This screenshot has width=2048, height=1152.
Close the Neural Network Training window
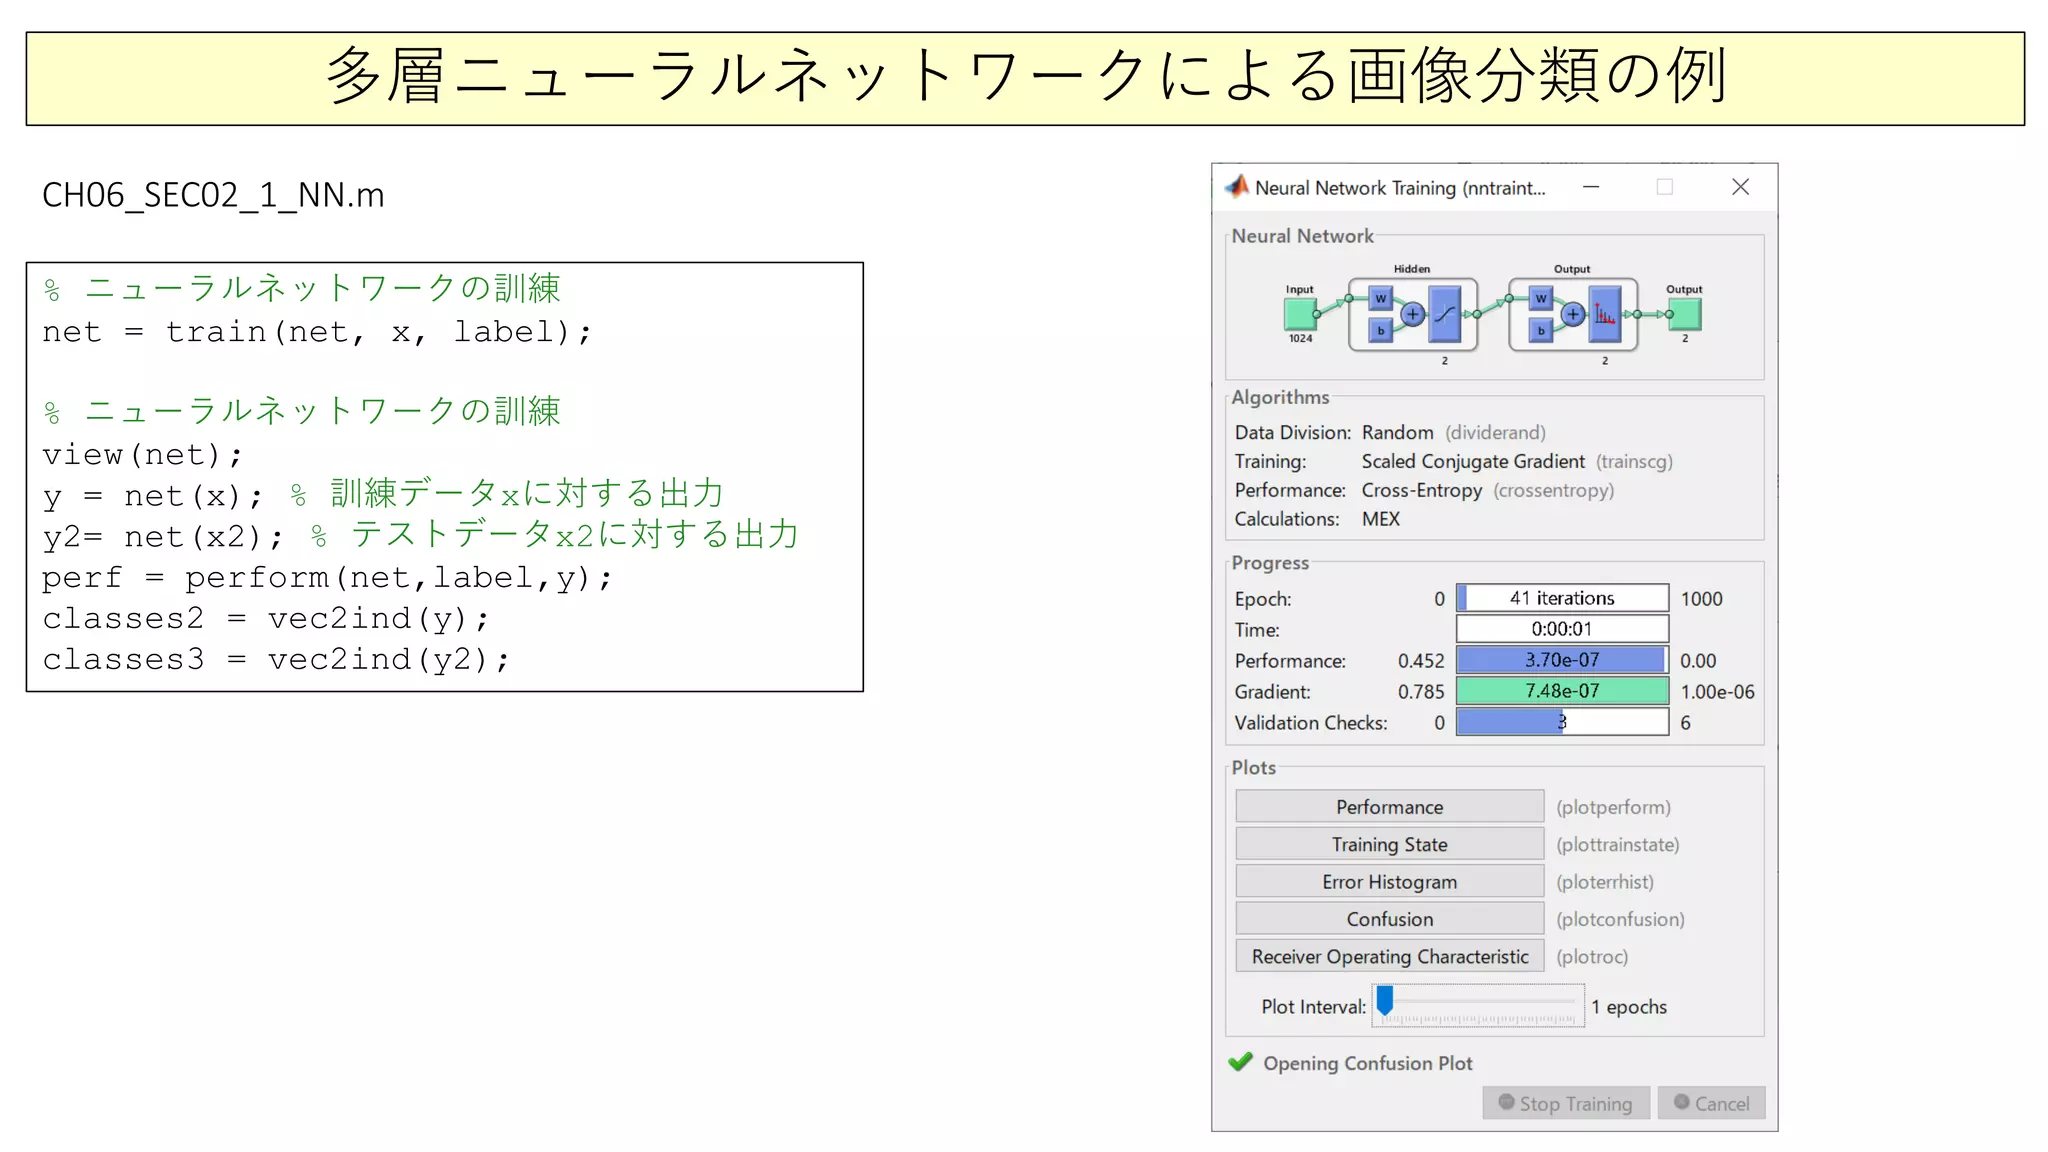click(1741, 187)
